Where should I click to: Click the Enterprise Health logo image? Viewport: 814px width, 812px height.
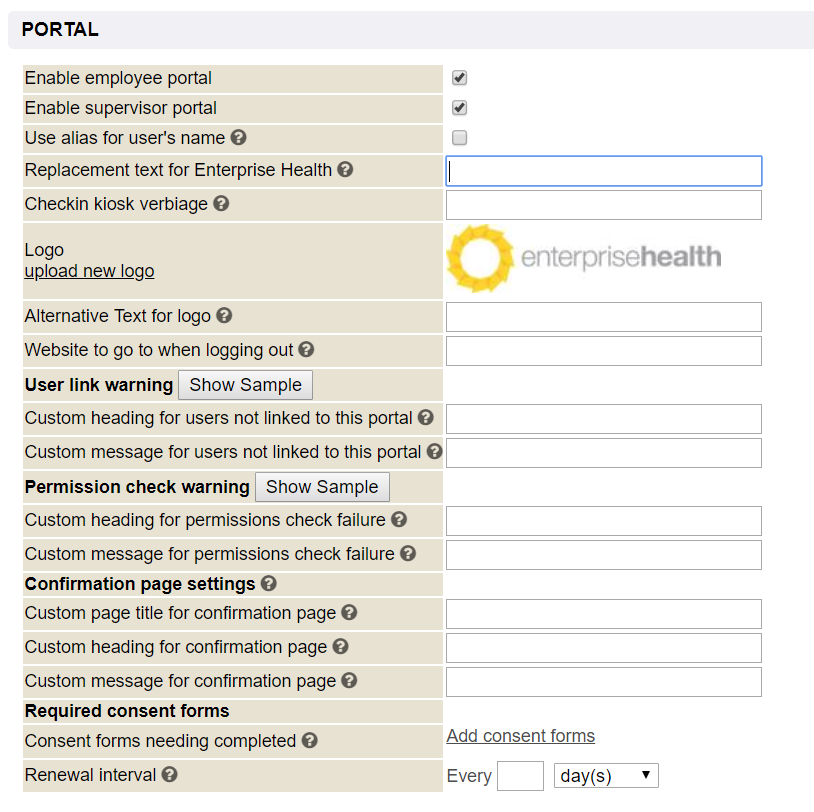[583, 258]
